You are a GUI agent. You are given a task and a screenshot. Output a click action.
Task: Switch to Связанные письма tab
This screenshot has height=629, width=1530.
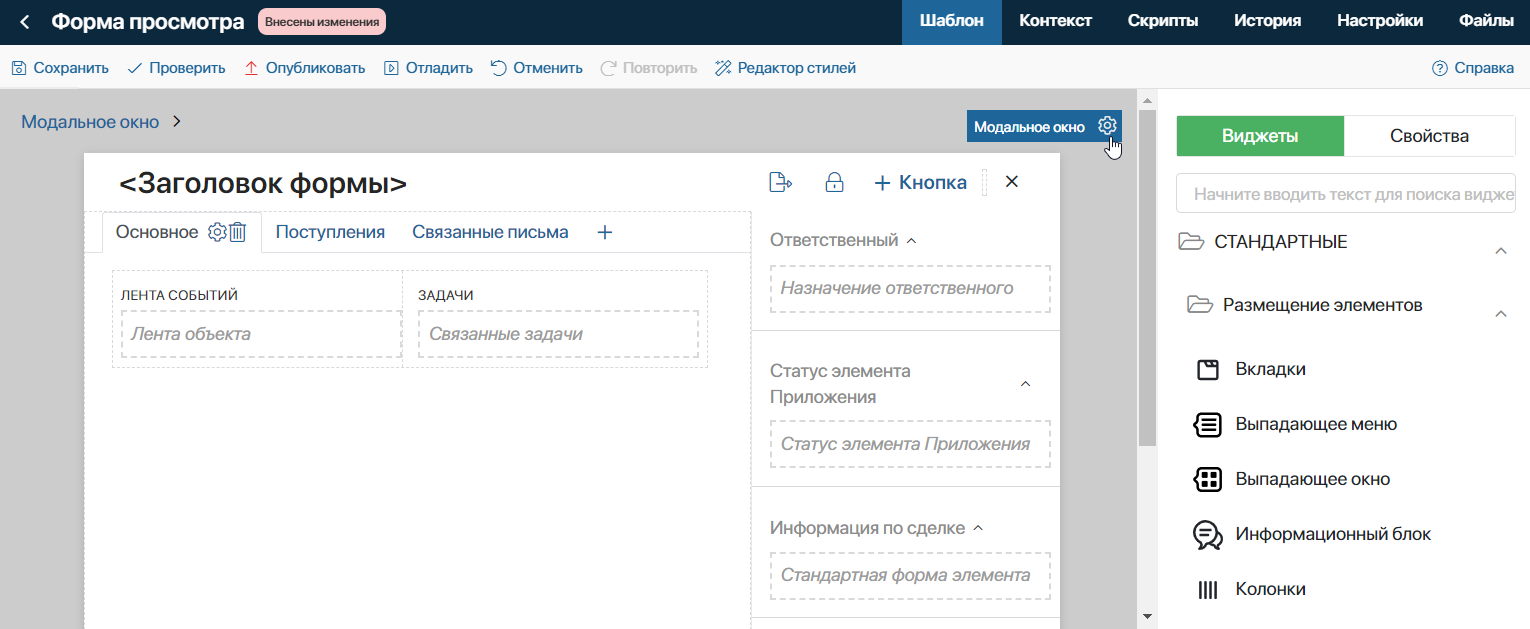pos(490,232)
